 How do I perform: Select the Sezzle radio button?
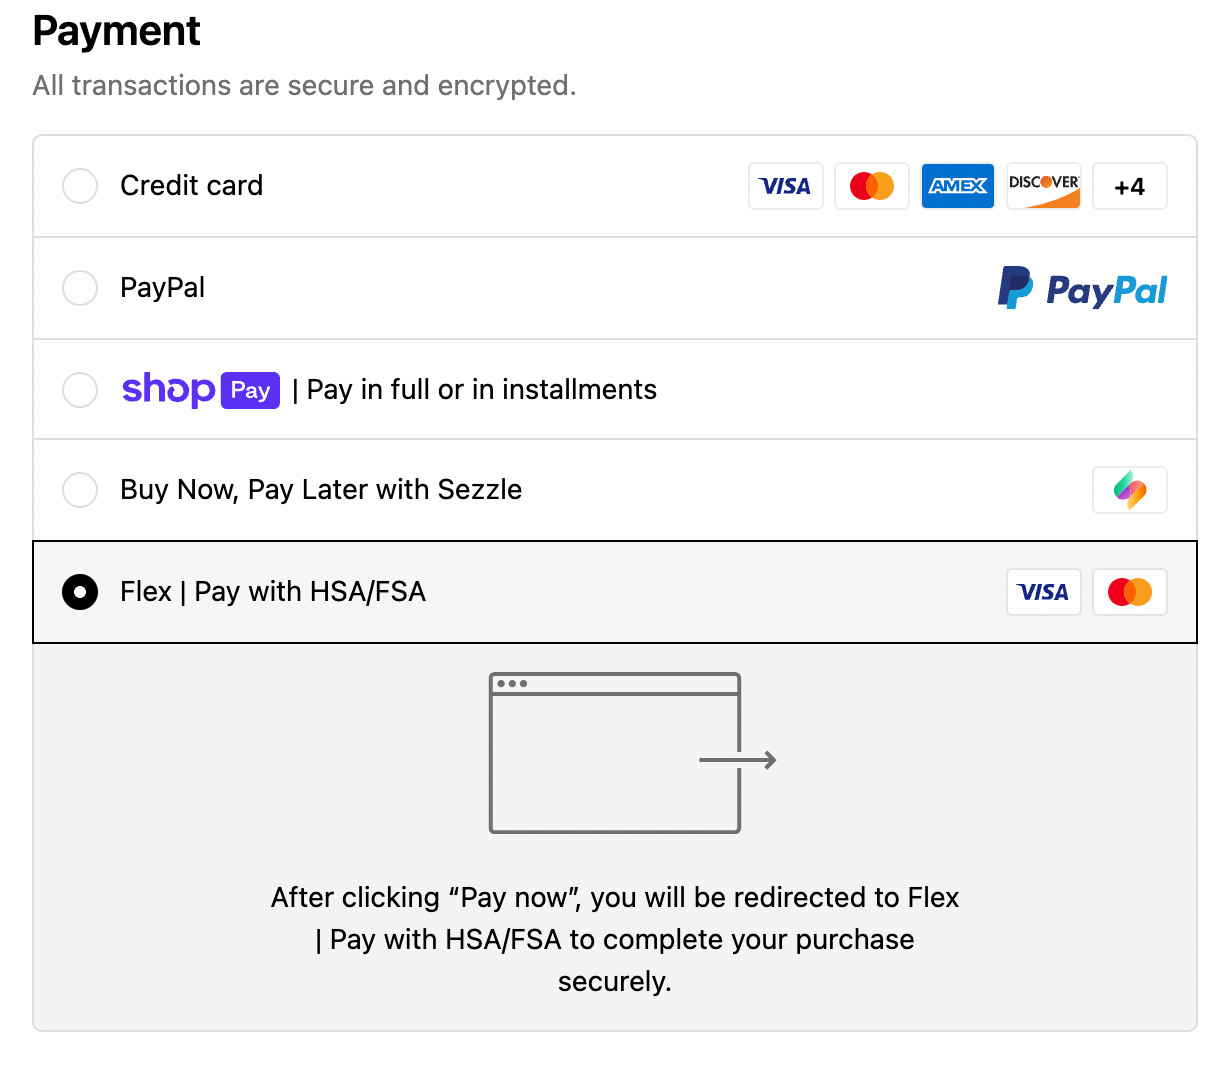(80, 490)
